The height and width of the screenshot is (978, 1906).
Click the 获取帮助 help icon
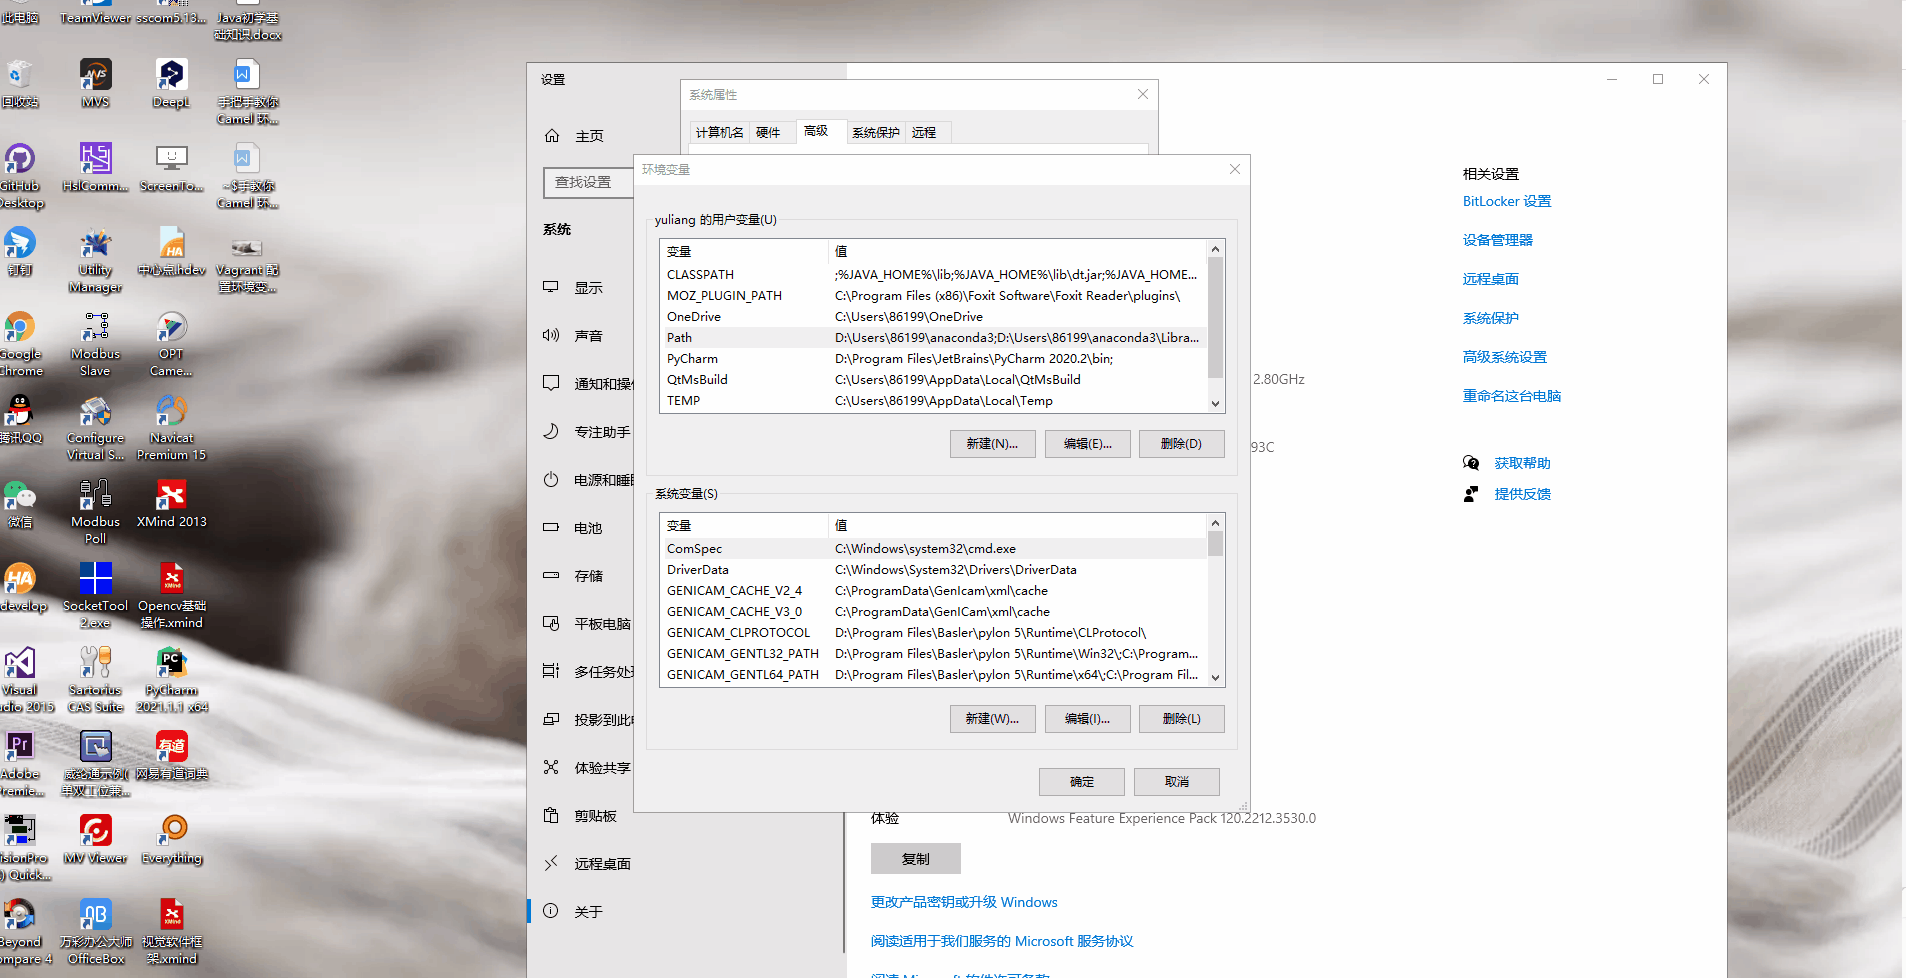(x=1471, y=463)
